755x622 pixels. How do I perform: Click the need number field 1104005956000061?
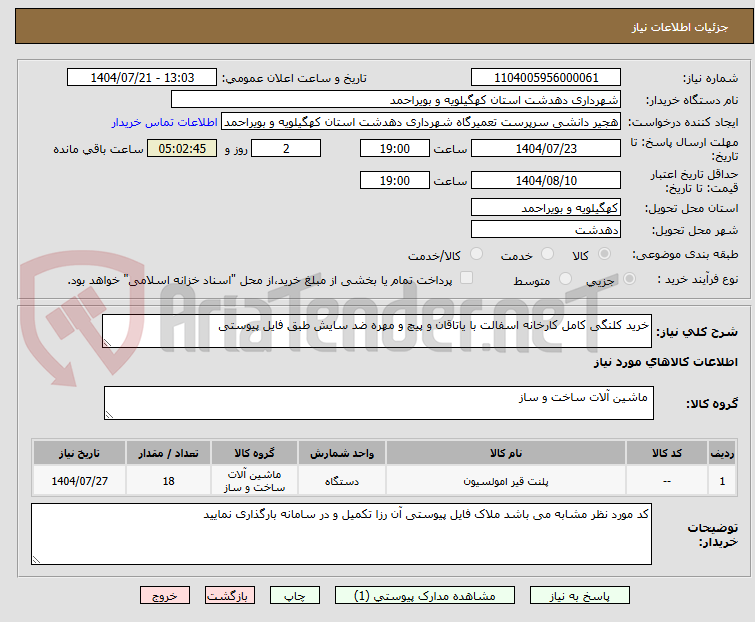pos(546,78)
